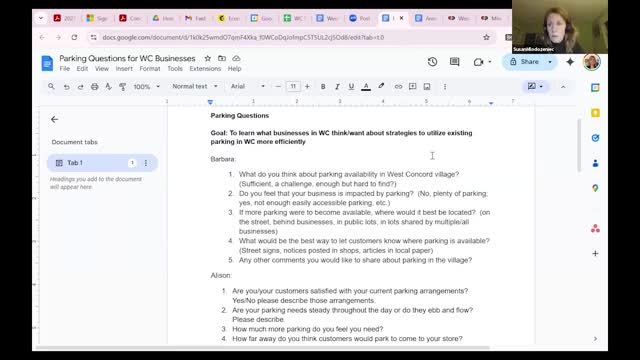Check the cloud save status icon
The height and width of the screenshot is (360, 640).
236,58
